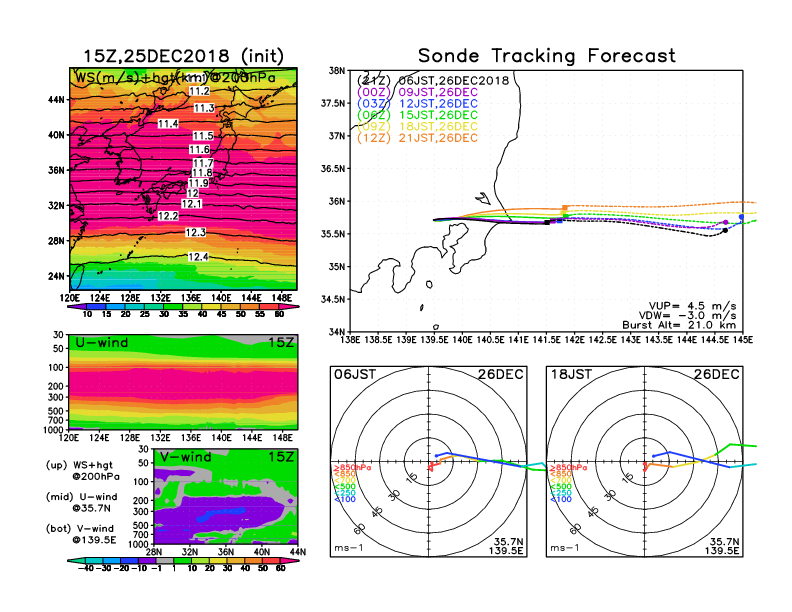Select the '(up) WS+hgt @200hPa' caption

tap(83, 471)
